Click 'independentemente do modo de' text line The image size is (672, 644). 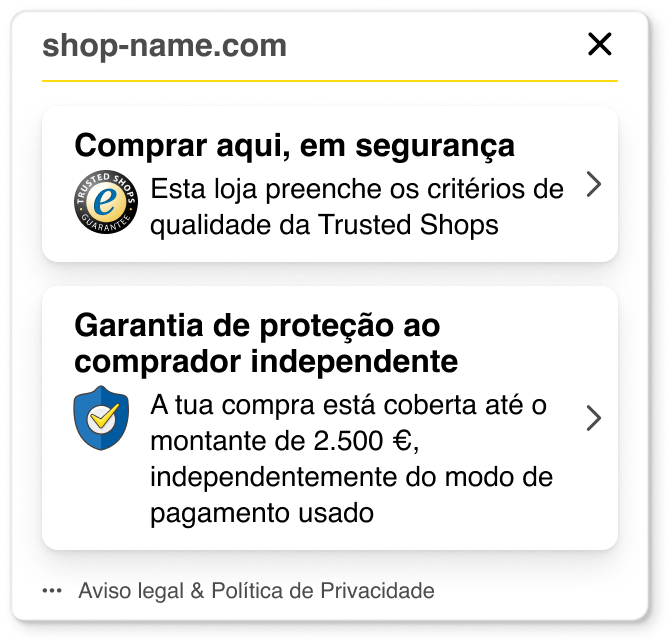tap(351, 478)
